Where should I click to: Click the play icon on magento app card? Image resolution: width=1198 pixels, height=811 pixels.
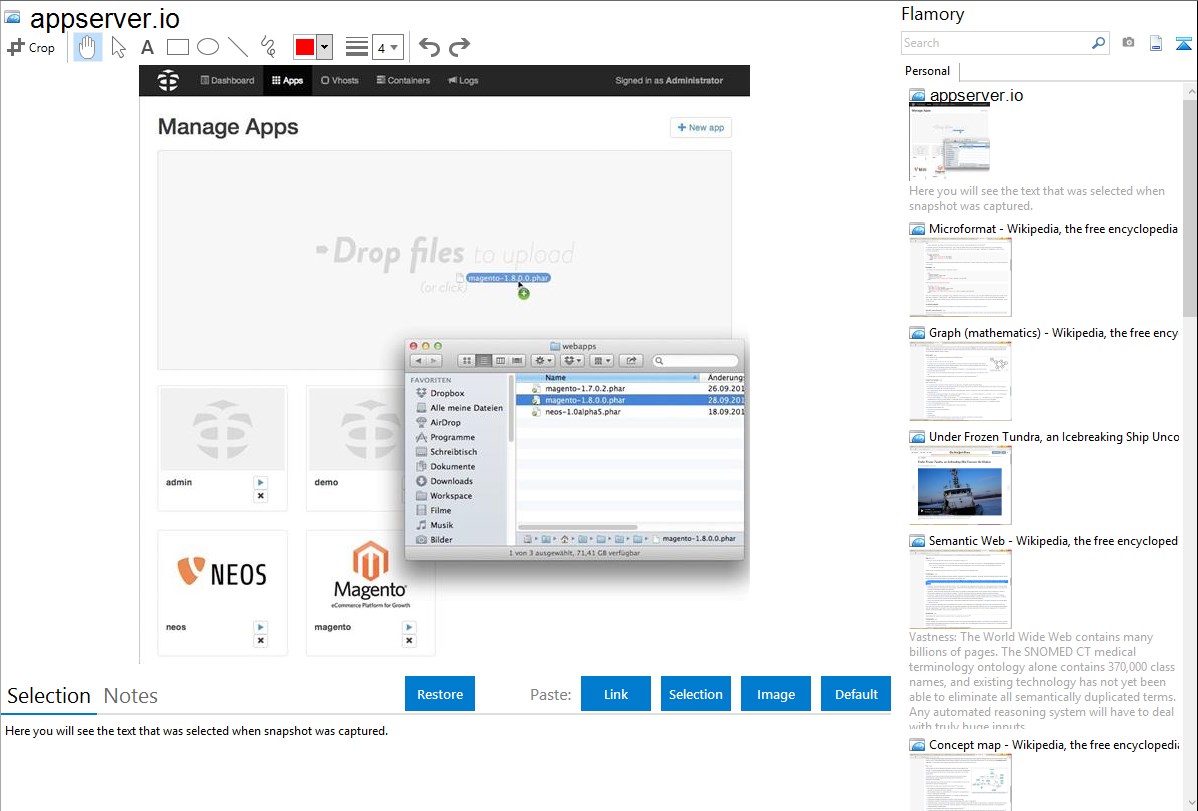click(x=409, y=627)
